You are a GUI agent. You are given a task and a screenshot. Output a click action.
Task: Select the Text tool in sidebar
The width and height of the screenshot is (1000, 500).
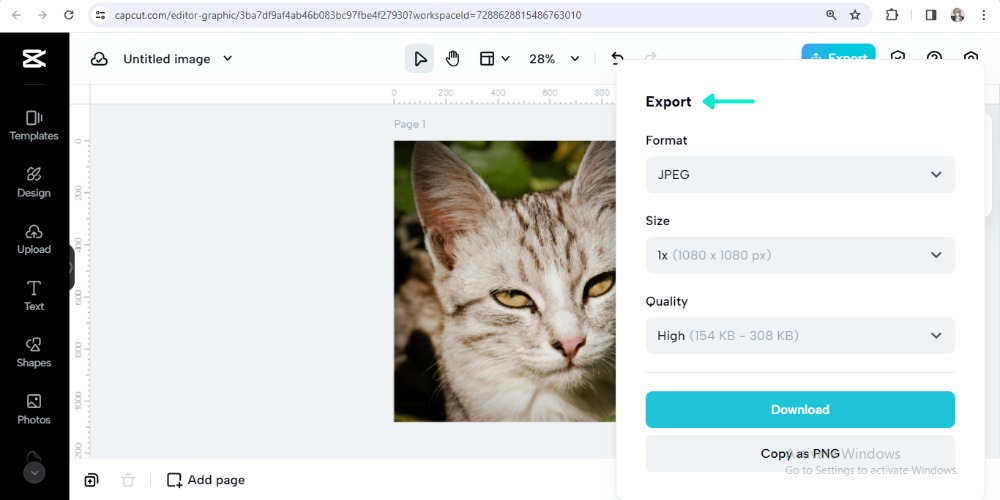point(34,296)
